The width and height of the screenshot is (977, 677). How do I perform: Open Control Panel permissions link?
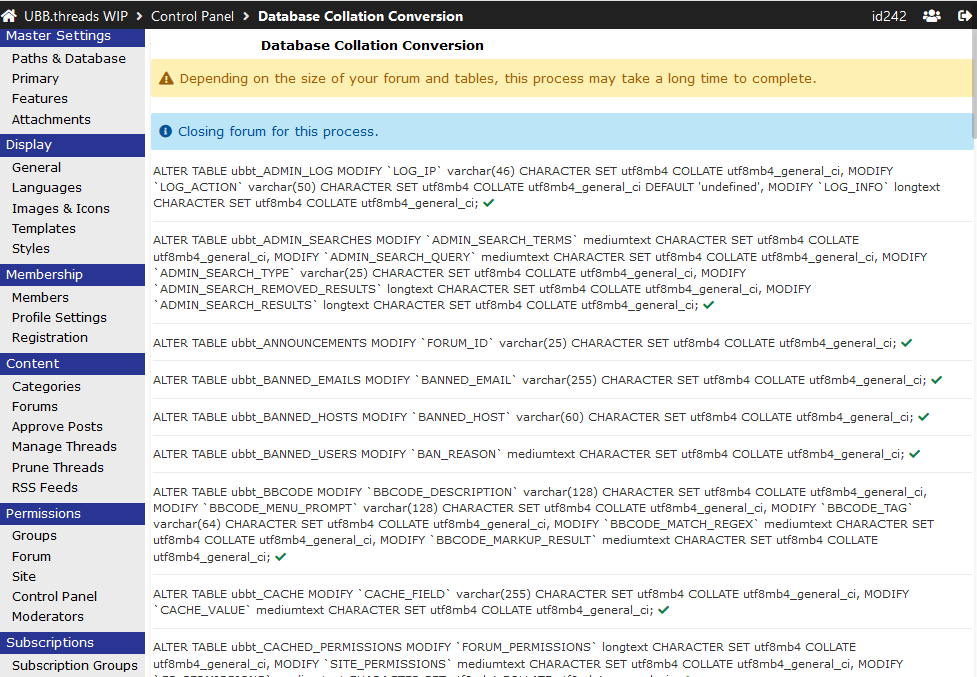coord(54,597)
